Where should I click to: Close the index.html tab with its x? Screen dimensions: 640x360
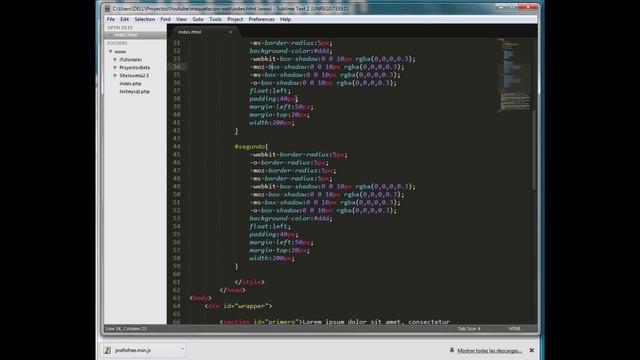click(x=230, y=32)
